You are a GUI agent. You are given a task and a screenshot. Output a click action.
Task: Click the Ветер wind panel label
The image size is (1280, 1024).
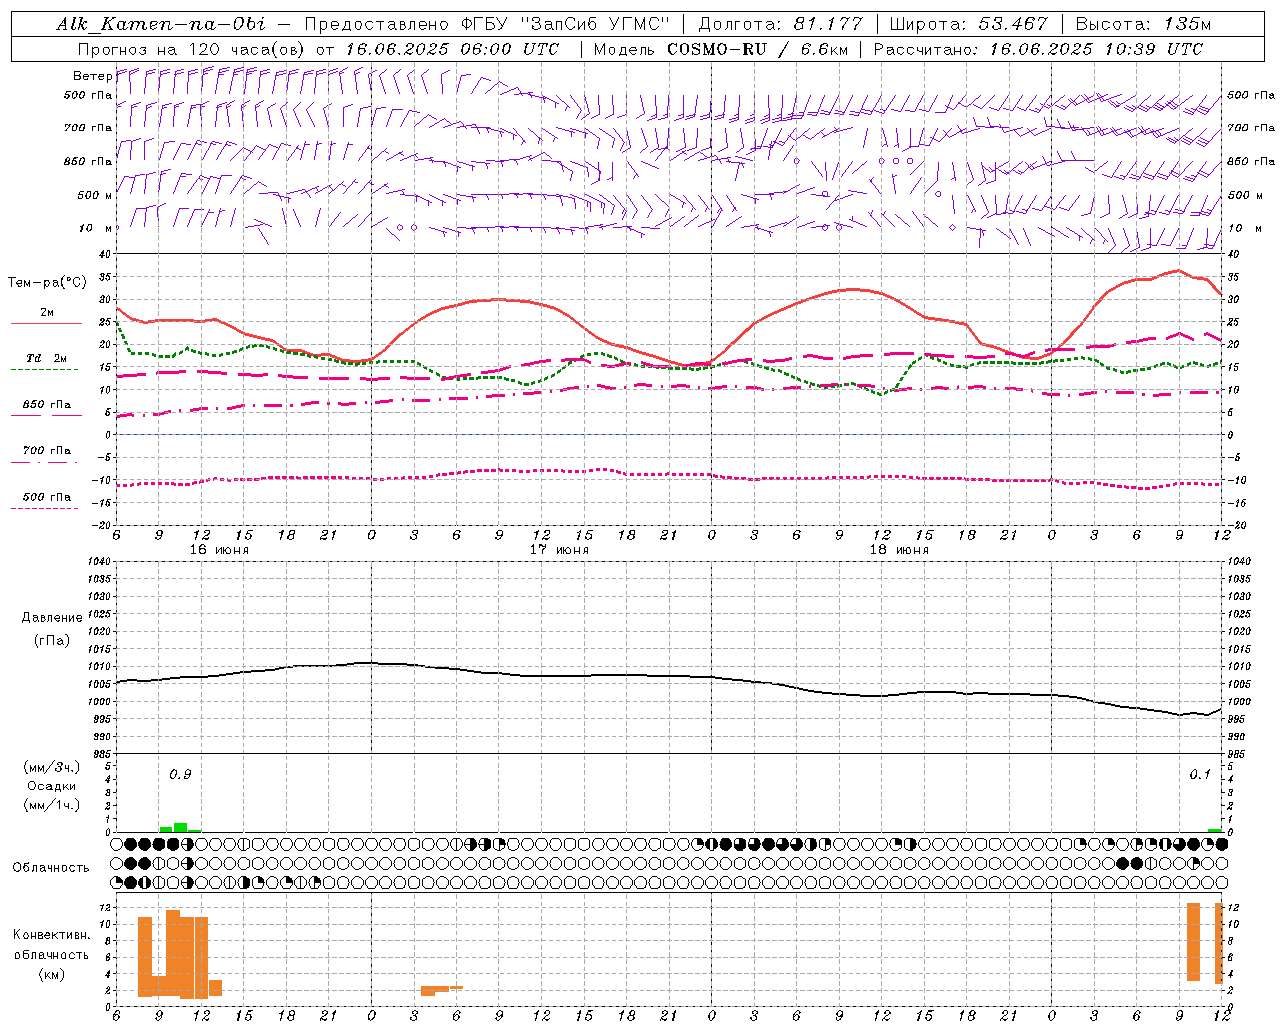pos(92,75)
